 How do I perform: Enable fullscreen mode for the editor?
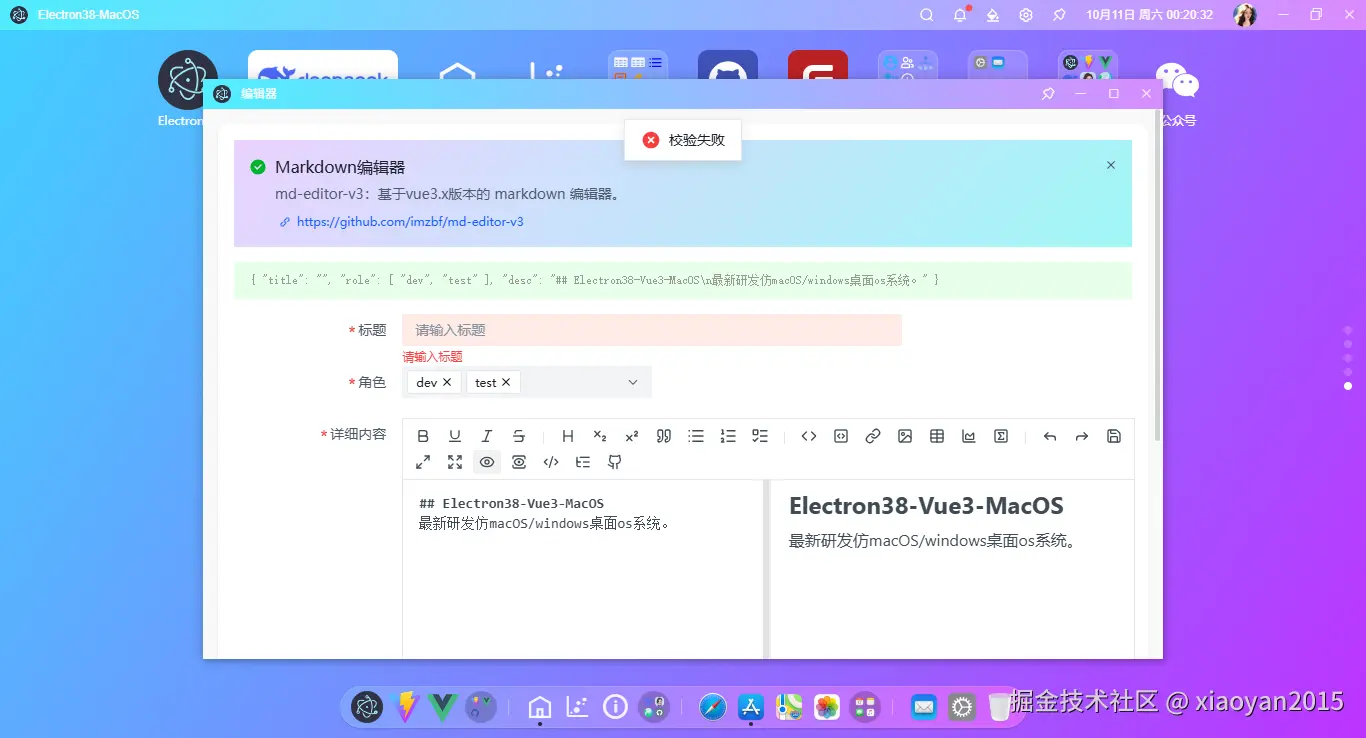click(455, 462)
